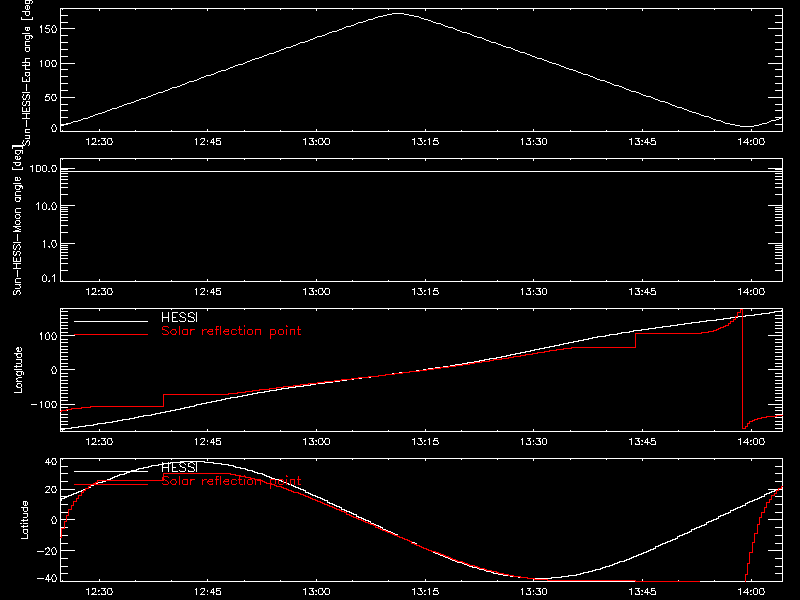
Task: Click 13:00 under the Moon angle plot
Action: [316, 292]
